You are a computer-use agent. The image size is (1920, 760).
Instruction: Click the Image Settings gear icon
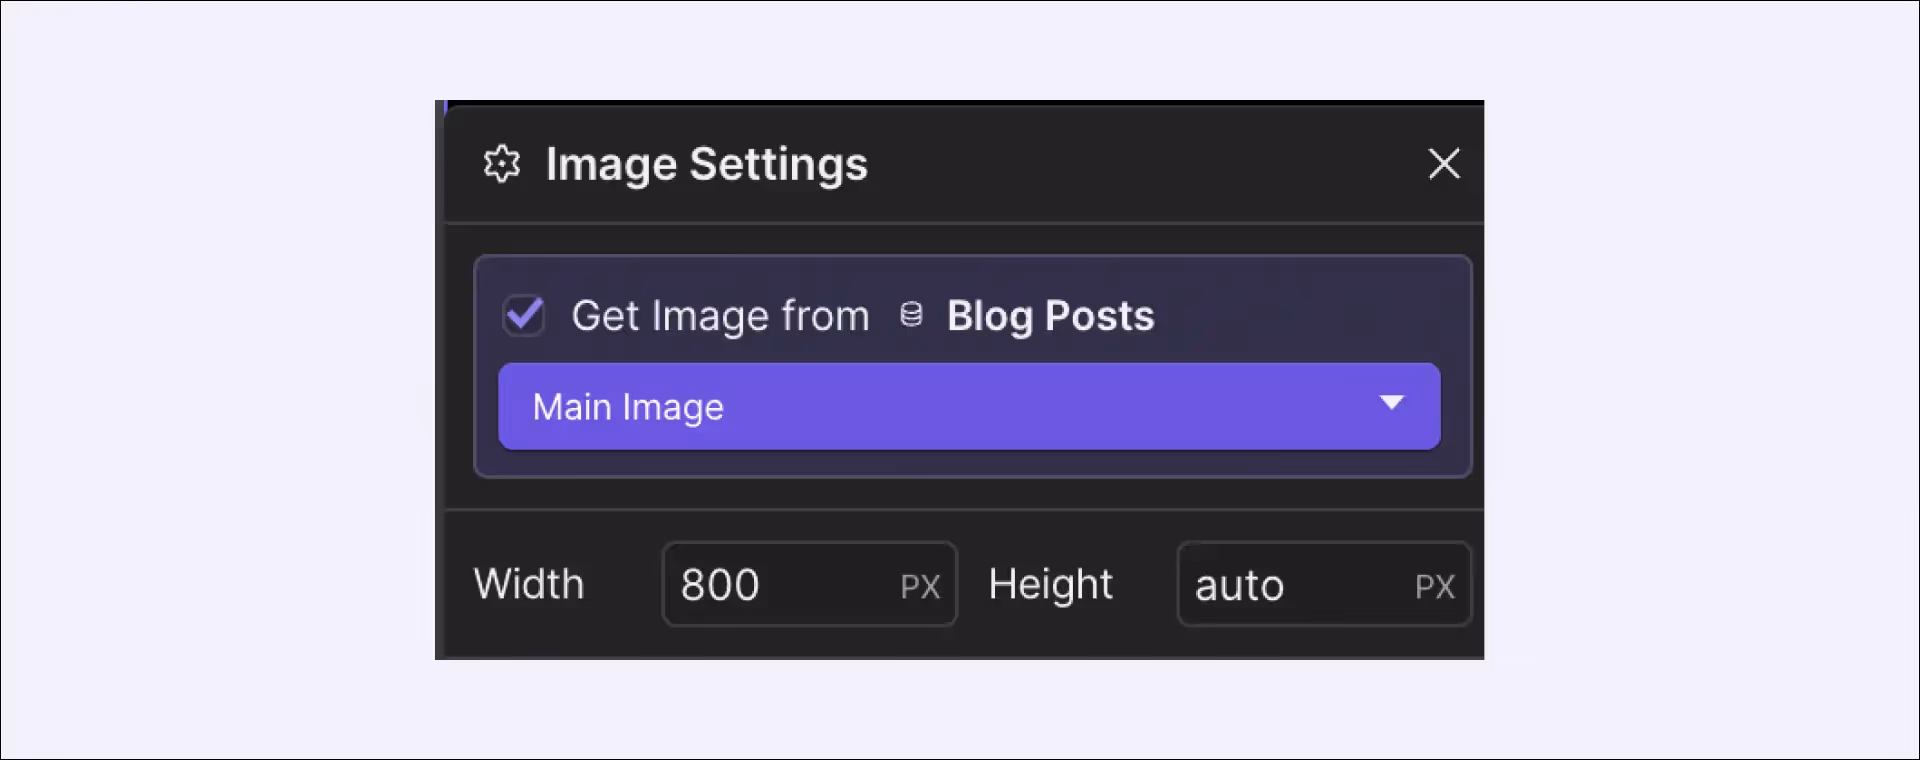tap(502, 164)
